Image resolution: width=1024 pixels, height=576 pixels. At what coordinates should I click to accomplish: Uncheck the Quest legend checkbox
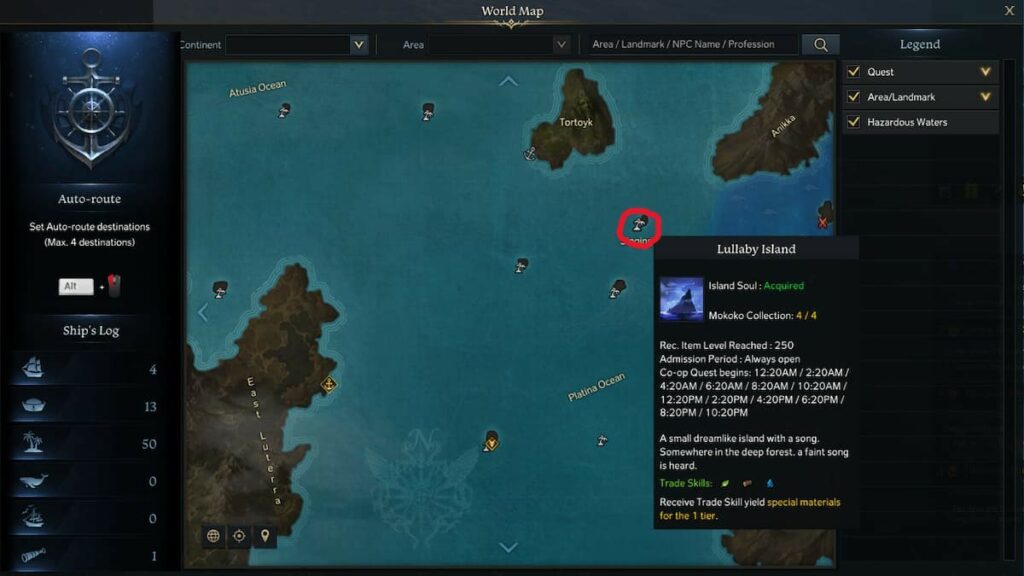853,72
